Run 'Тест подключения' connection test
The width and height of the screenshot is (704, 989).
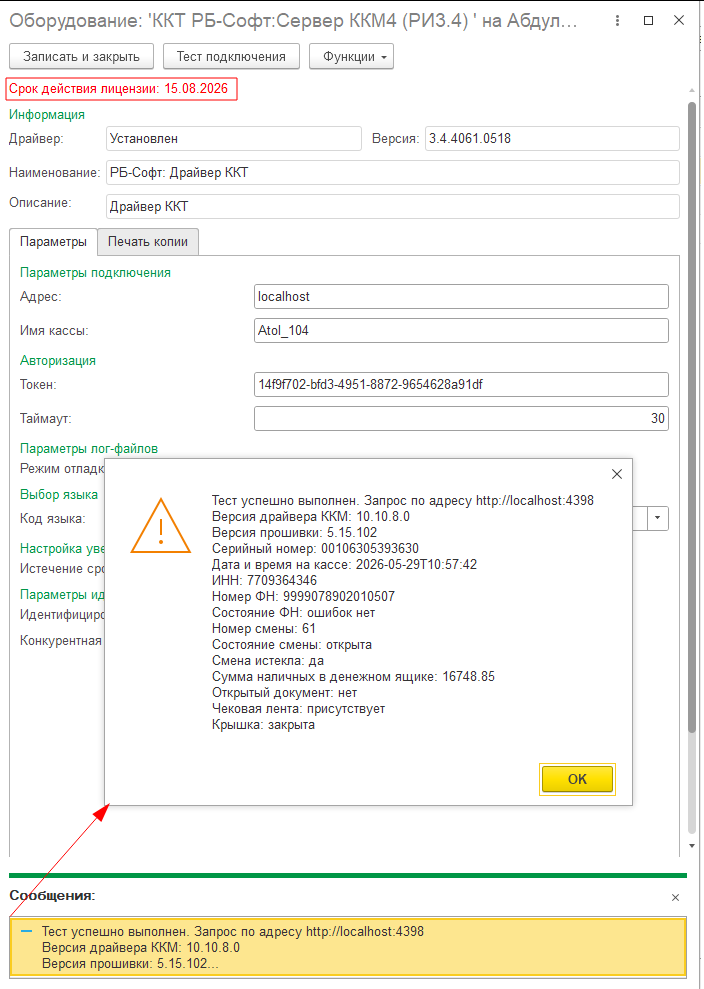click(x=231, y=56)
